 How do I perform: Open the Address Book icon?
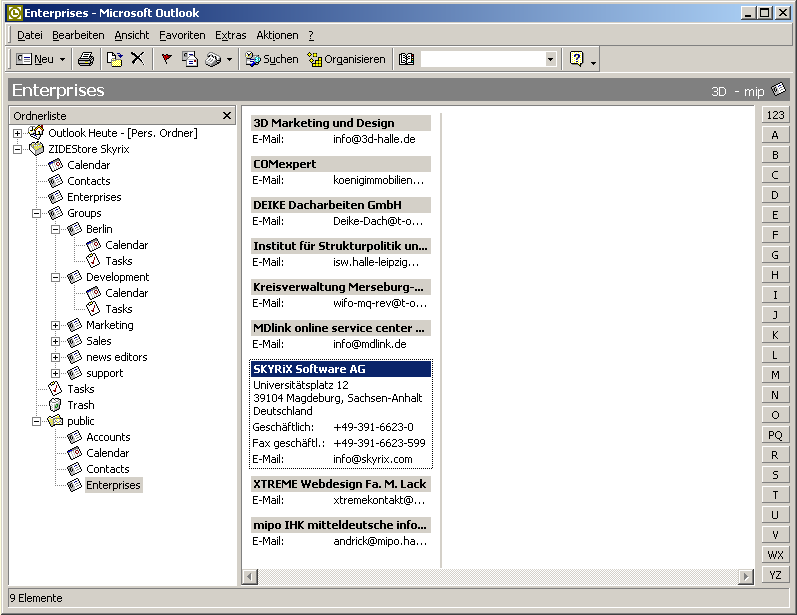[406, 59]
